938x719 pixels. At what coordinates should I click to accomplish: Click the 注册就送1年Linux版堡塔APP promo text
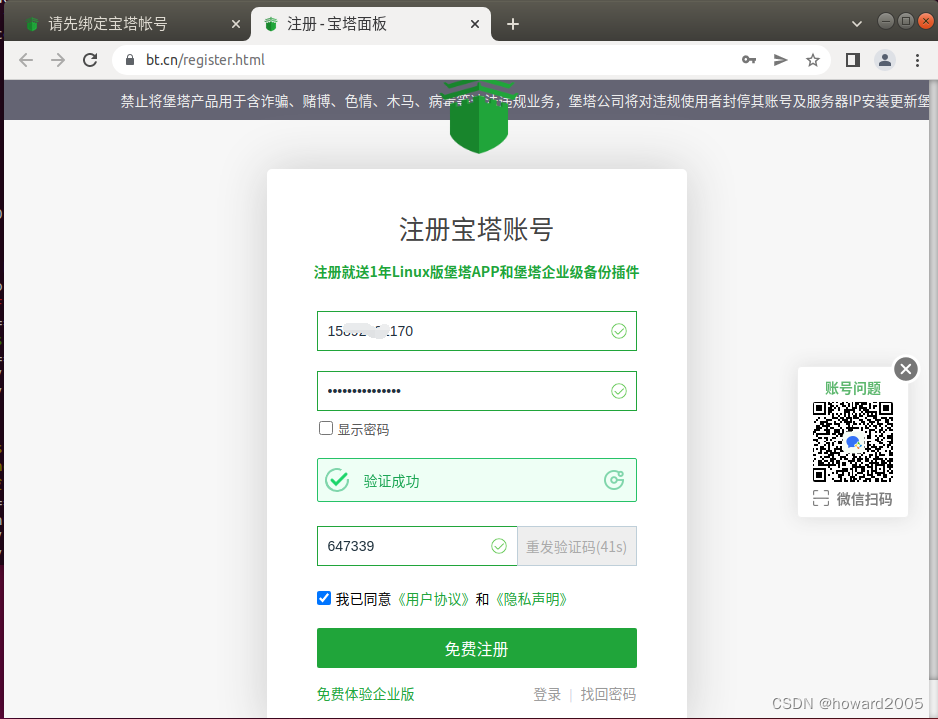(477, 273)
